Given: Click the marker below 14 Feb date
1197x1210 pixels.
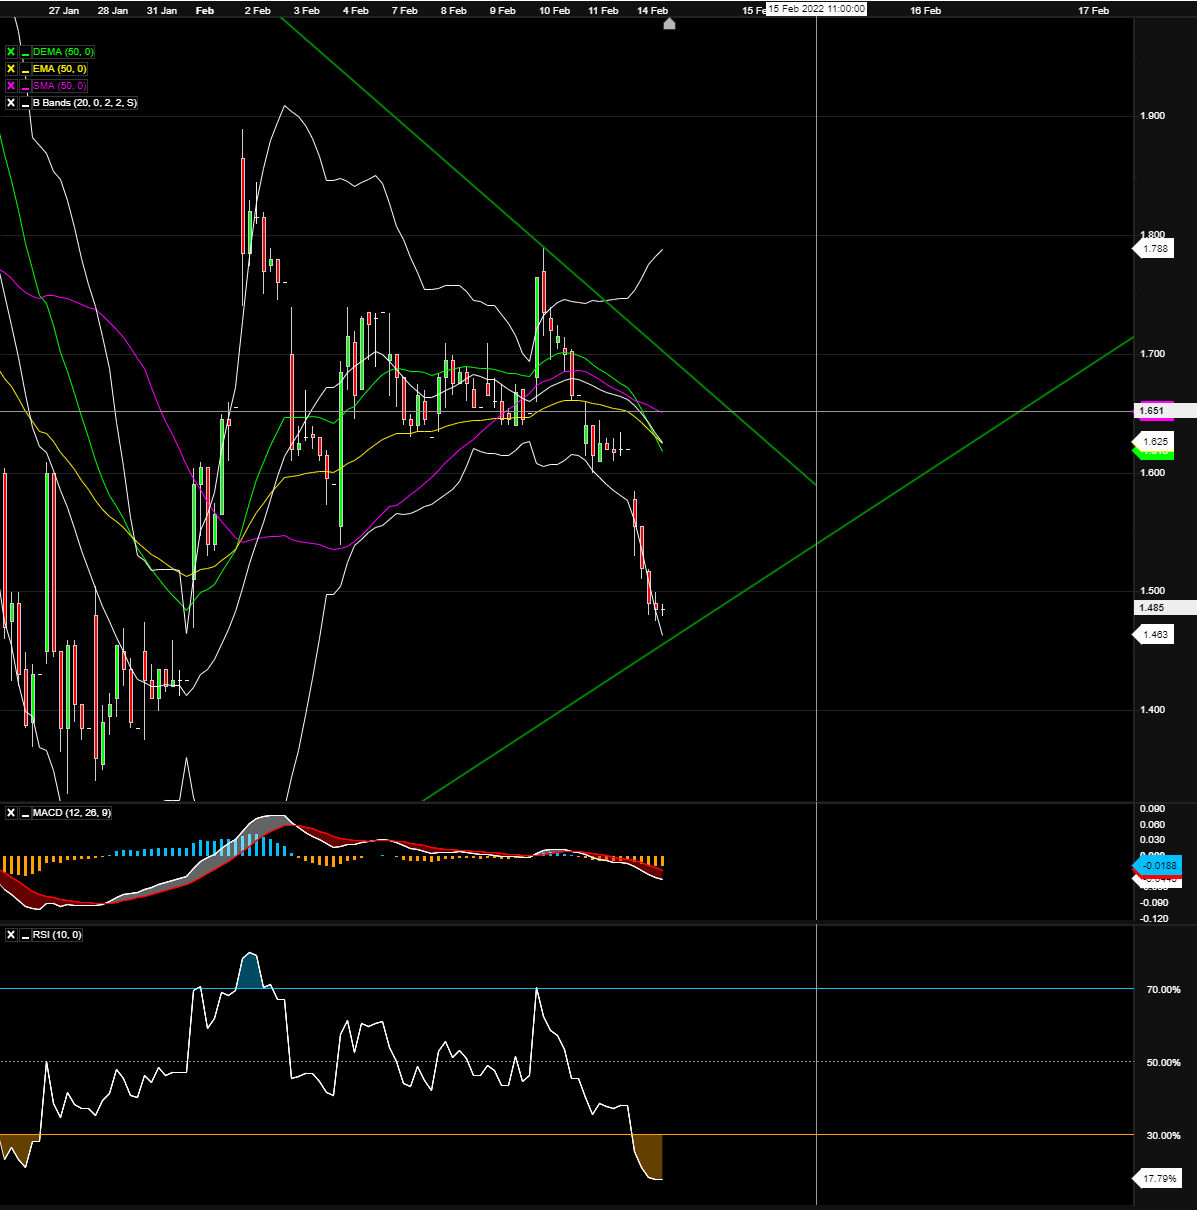Looking at the screenshot, I should pyautogui.click(x=669, y=24).
